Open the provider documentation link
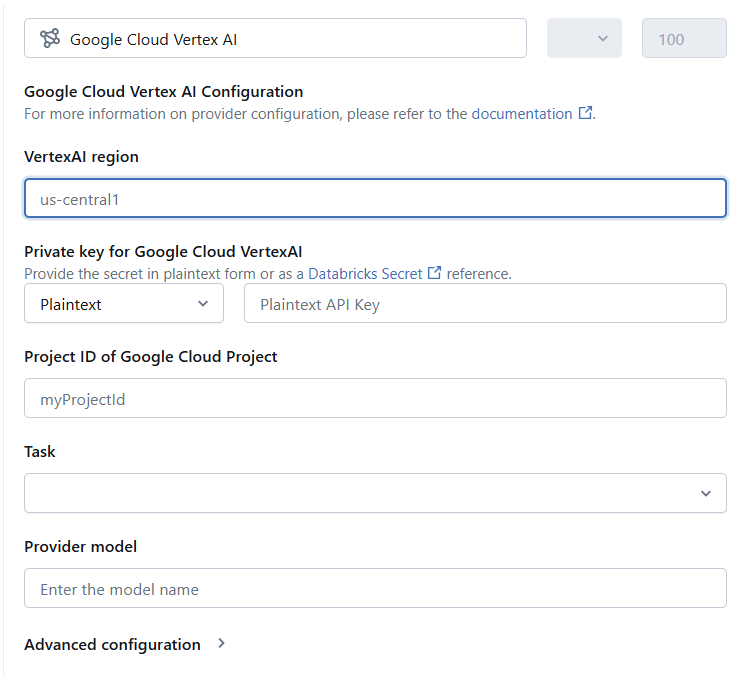743x678 pixels. point(522,114)
